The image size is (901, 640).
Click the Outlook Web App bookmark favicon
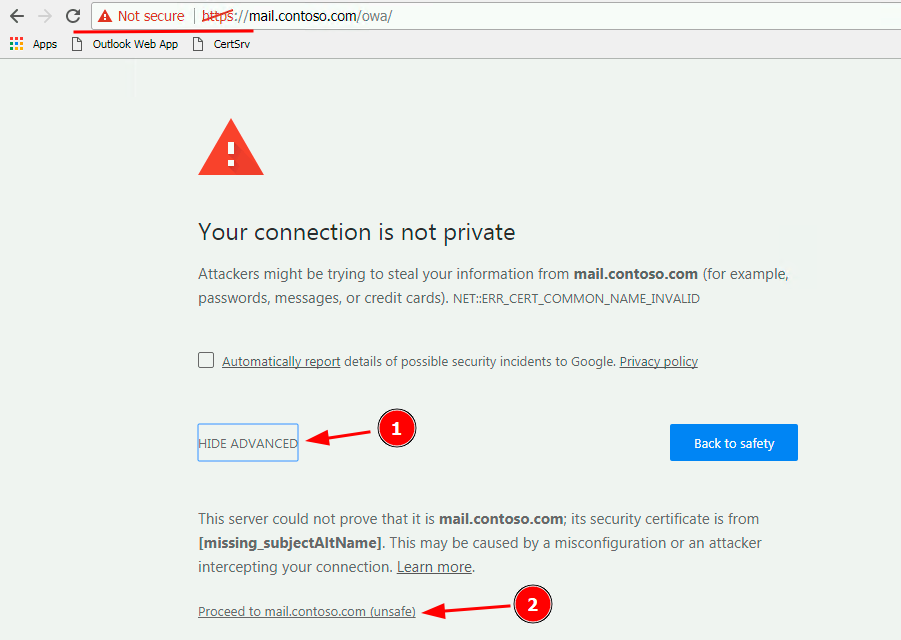(77, 43)
